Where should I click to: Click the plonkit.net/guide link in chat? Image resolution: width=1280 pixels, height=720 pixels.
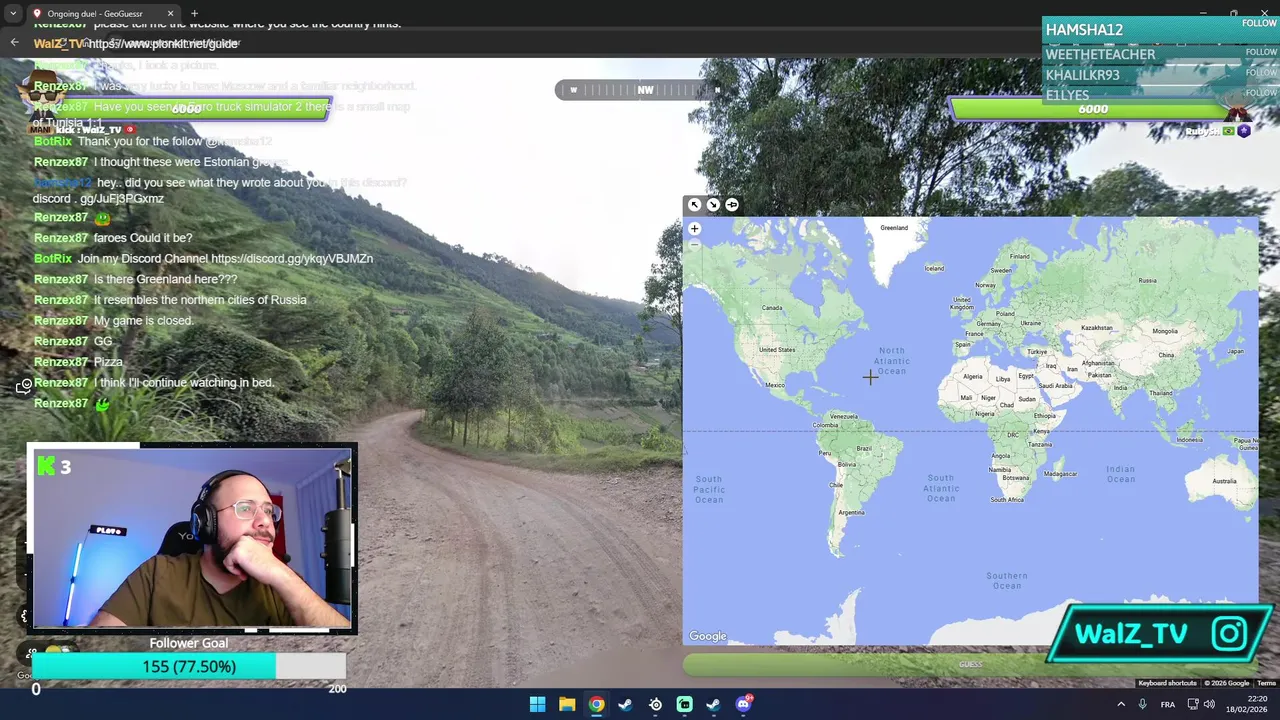165,44
